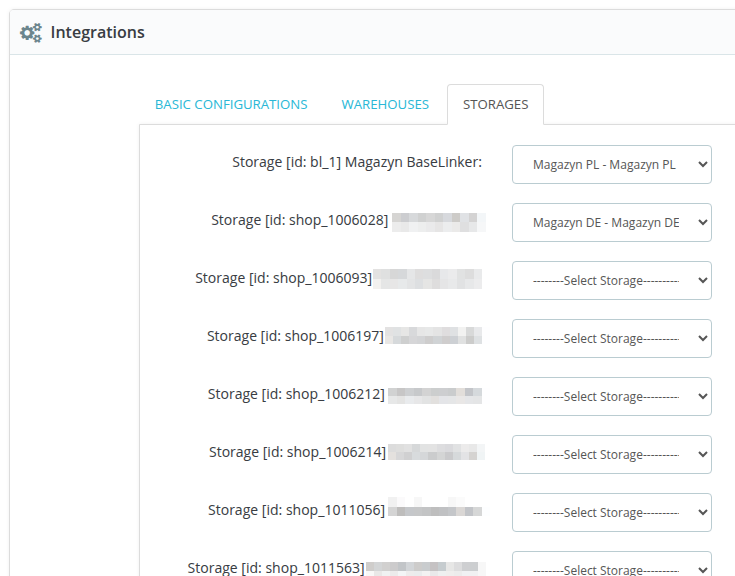Screen dimensions: 735x576
Task: Click the 'Storage [id: shop_1006028]' label
Action: point(299,220)
